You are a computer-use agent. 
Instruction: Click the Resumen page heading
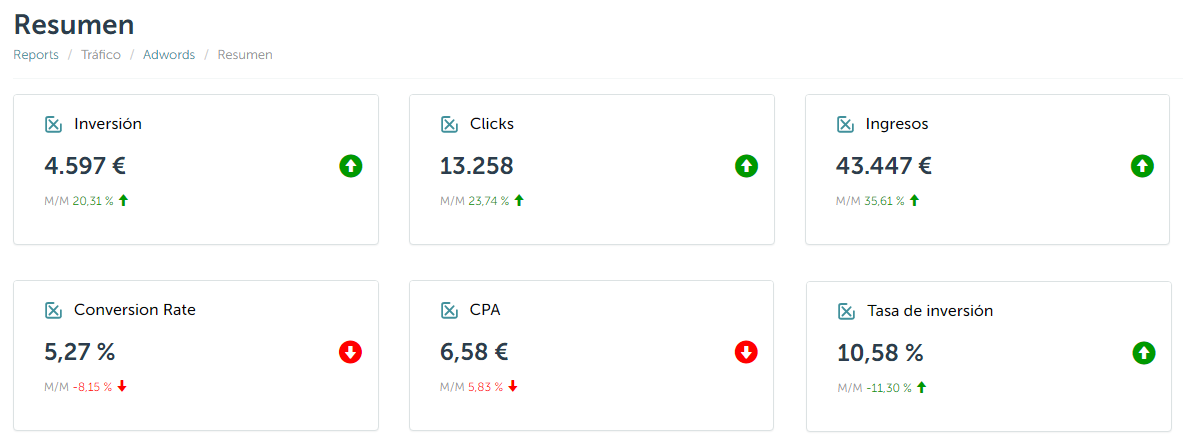(74, 25)
